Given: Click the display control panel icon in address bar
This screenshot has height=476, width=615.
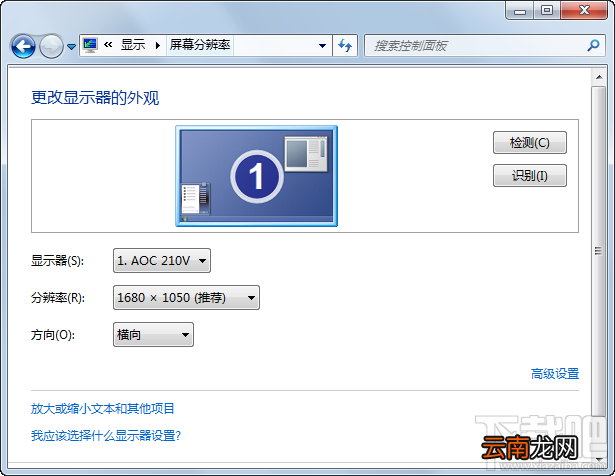Looking at the screenshot, I should 90,45.
